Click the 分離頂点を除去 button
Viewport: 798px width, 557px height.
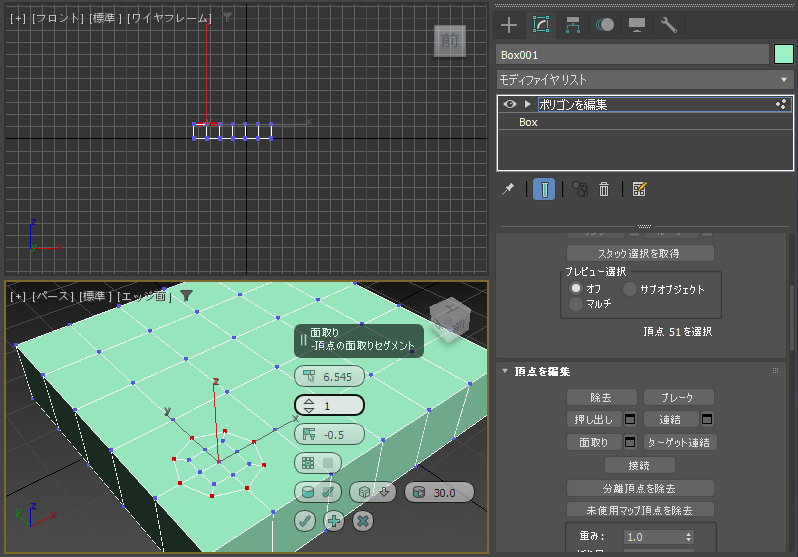point(640,488)
